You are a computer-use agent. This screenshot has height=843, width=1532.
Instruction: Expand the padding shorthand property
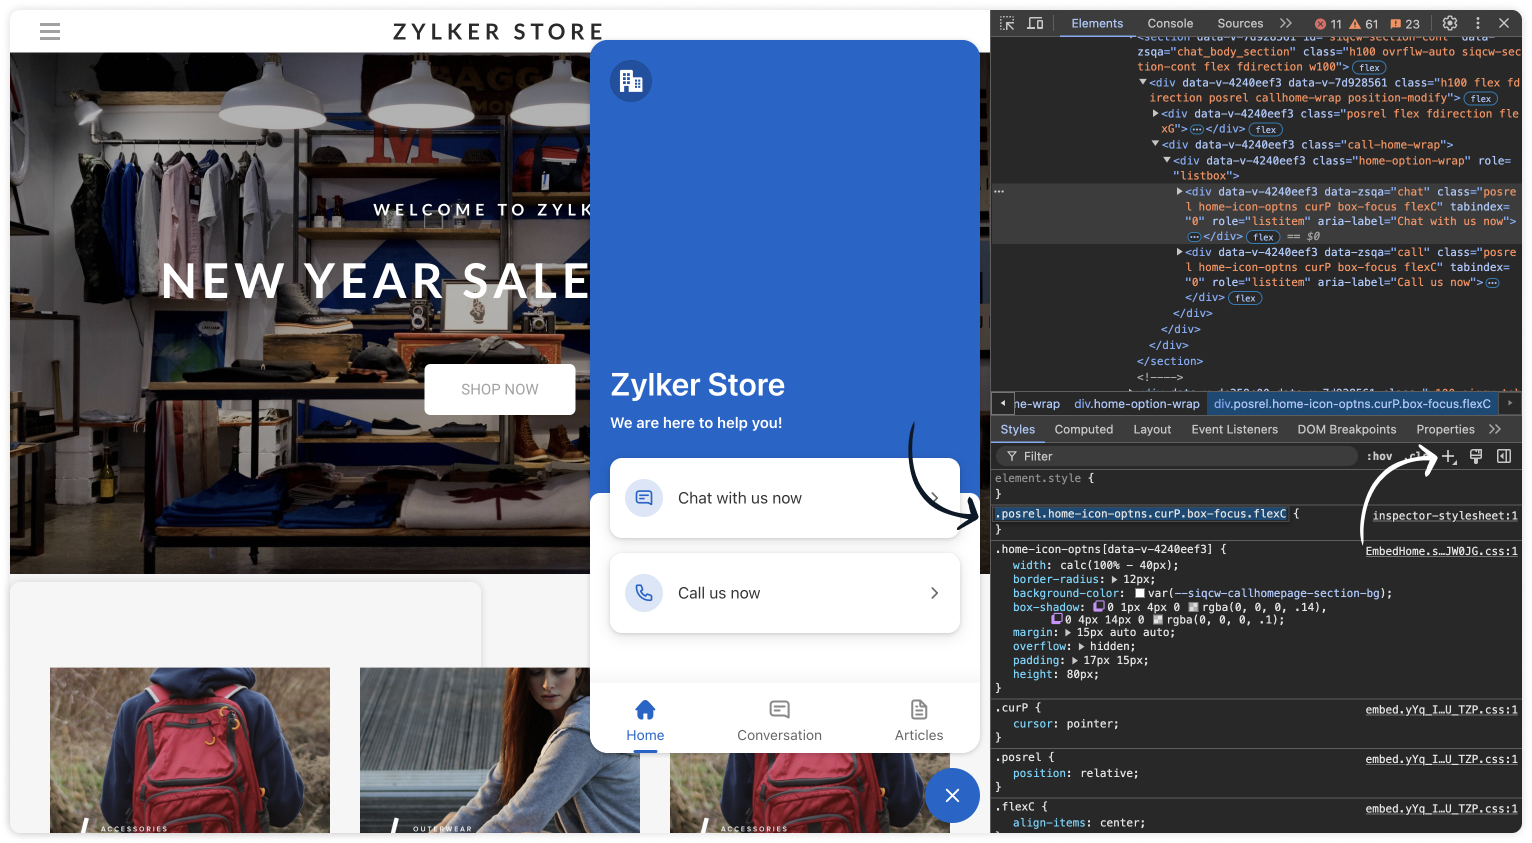(1075, 660)
